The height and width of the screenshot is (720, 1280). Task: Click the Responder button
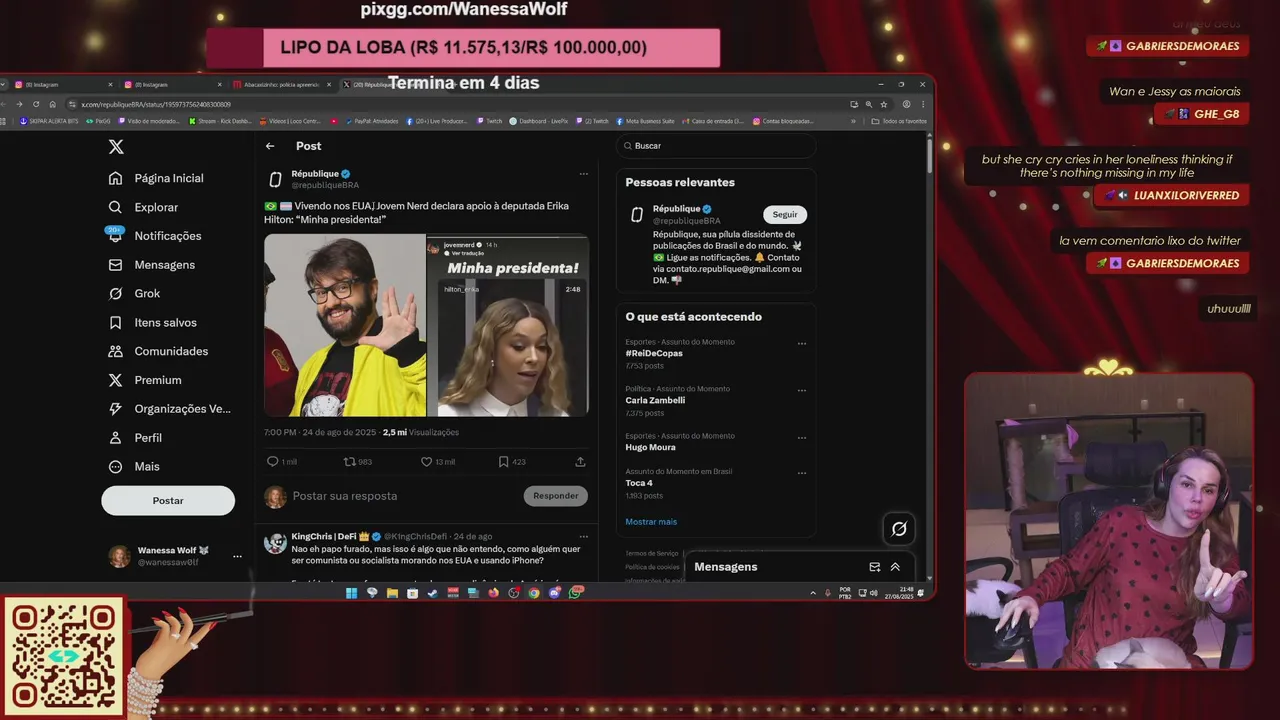click(555, 496)
